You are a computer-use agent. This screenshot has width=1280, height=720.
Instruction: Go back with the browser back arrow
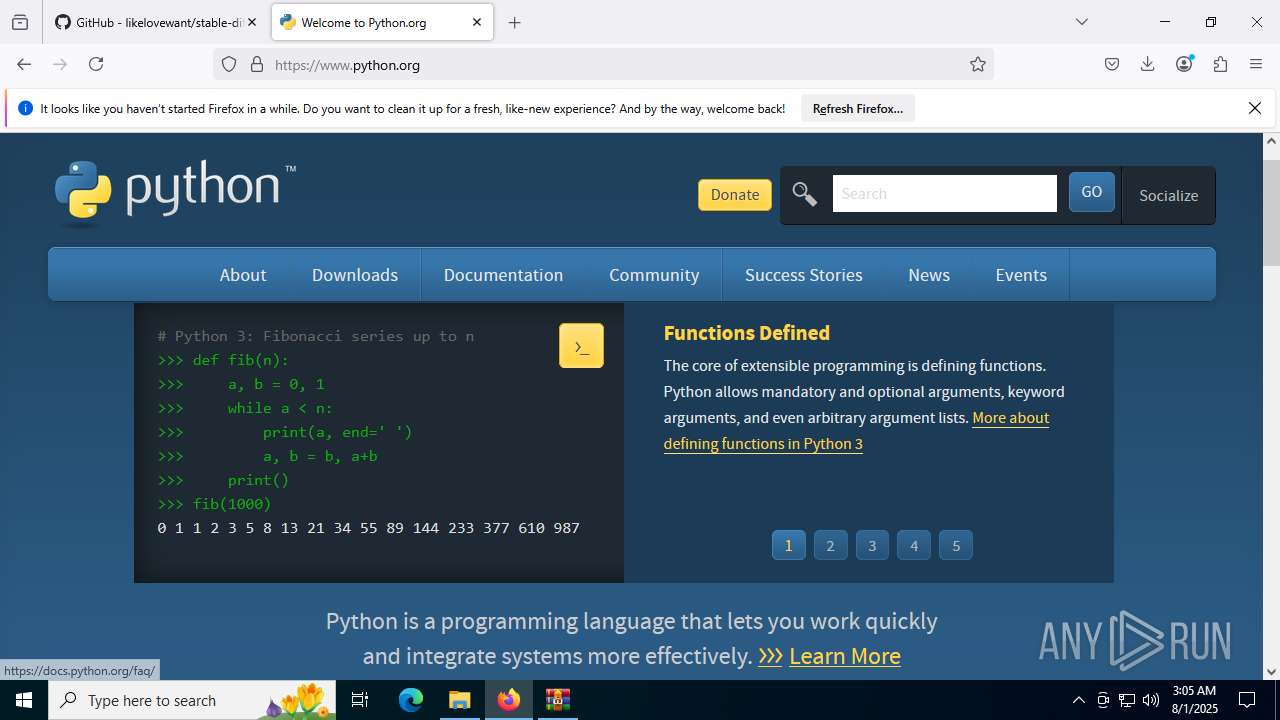point(24,64)
